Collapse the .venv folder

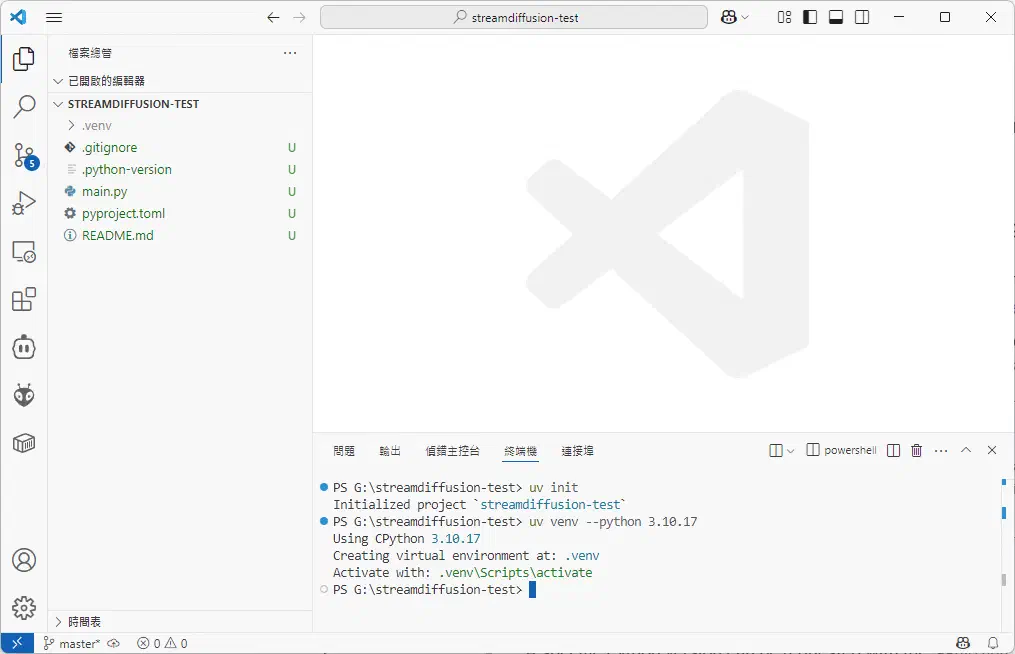coord(96,125)
